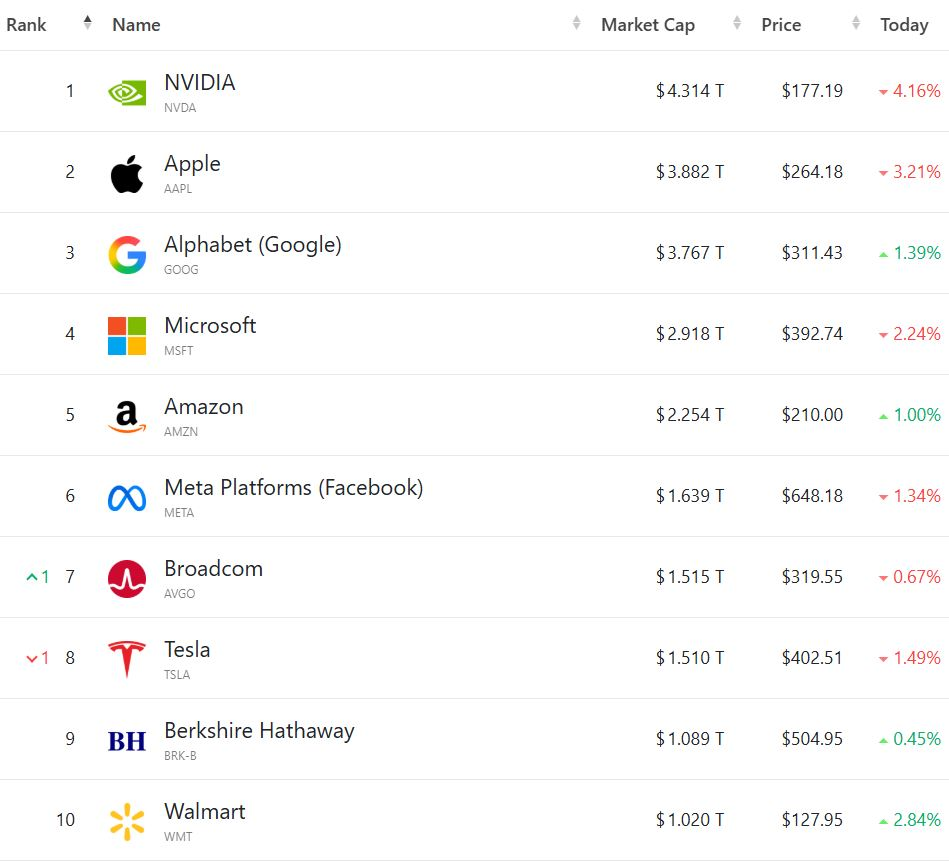949x867 pixels.
Task: Click the Broadcom logo icon
Action: pyautogui.click(x=127, y=578)
